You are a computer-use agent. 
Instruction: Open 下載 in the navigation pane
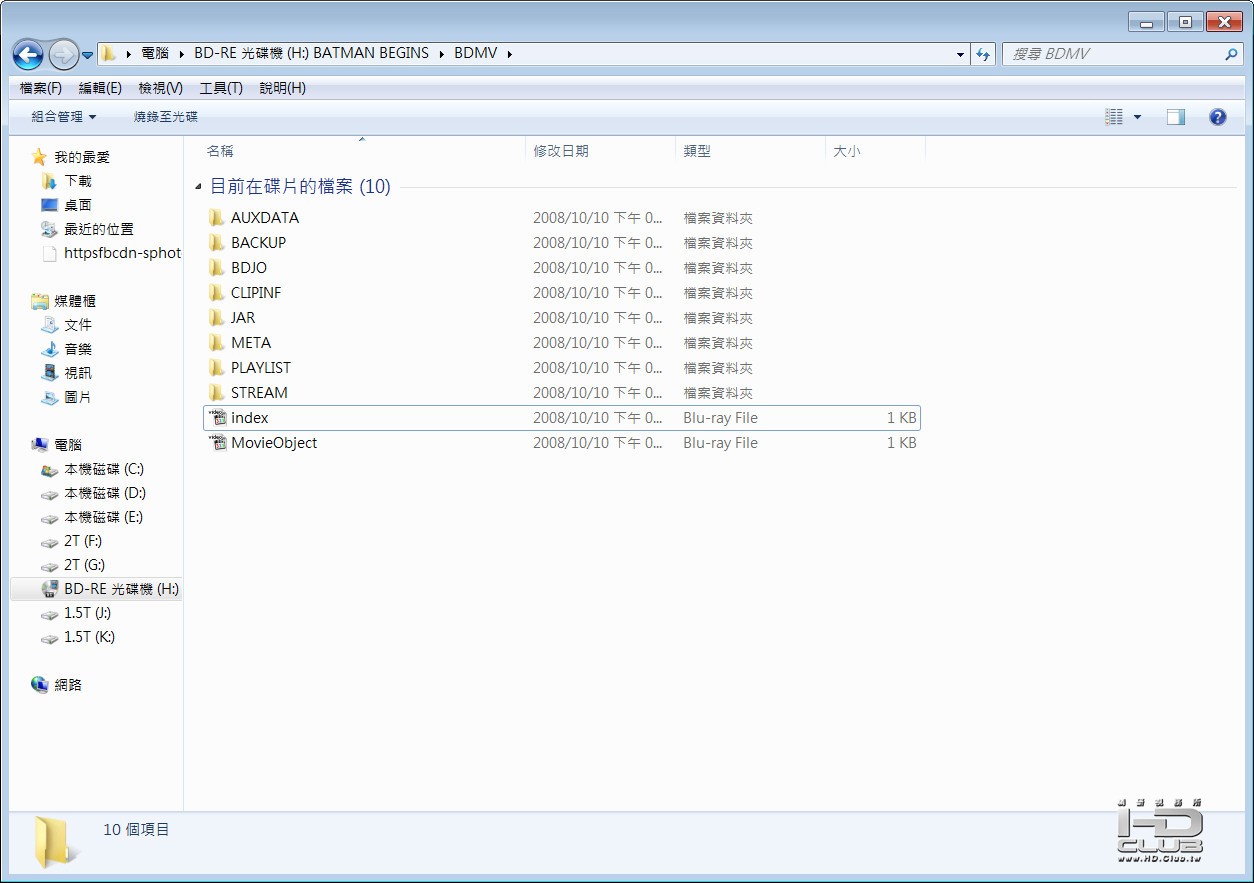coord(78,181)
